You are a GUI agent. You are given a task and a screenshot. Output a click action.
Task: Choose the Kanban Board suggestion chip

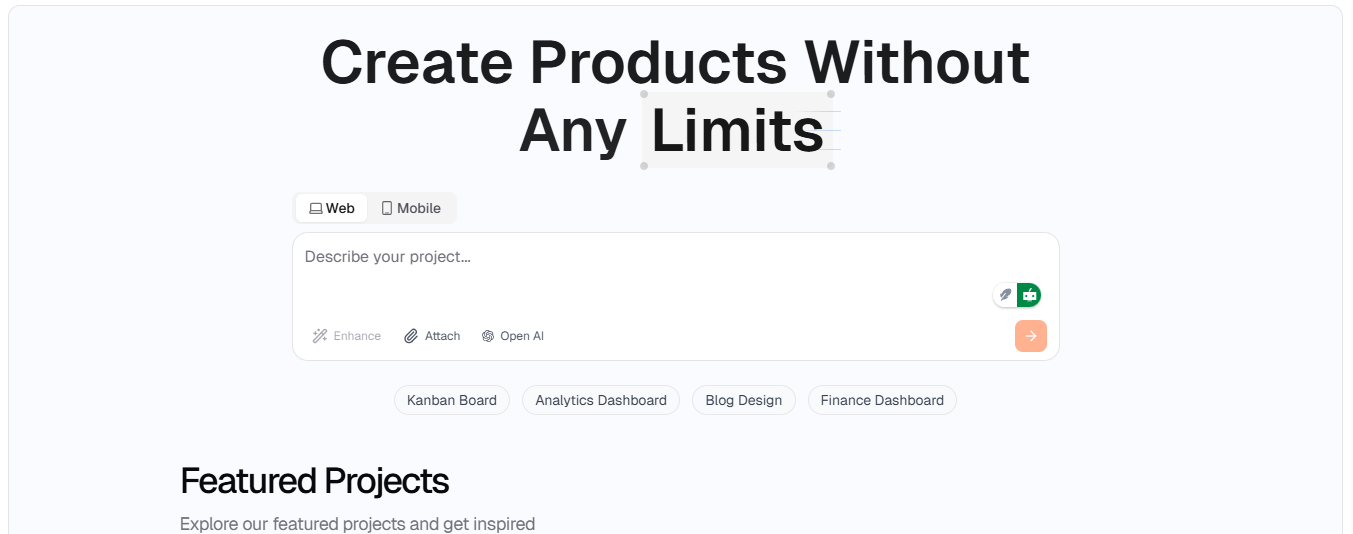452,400
